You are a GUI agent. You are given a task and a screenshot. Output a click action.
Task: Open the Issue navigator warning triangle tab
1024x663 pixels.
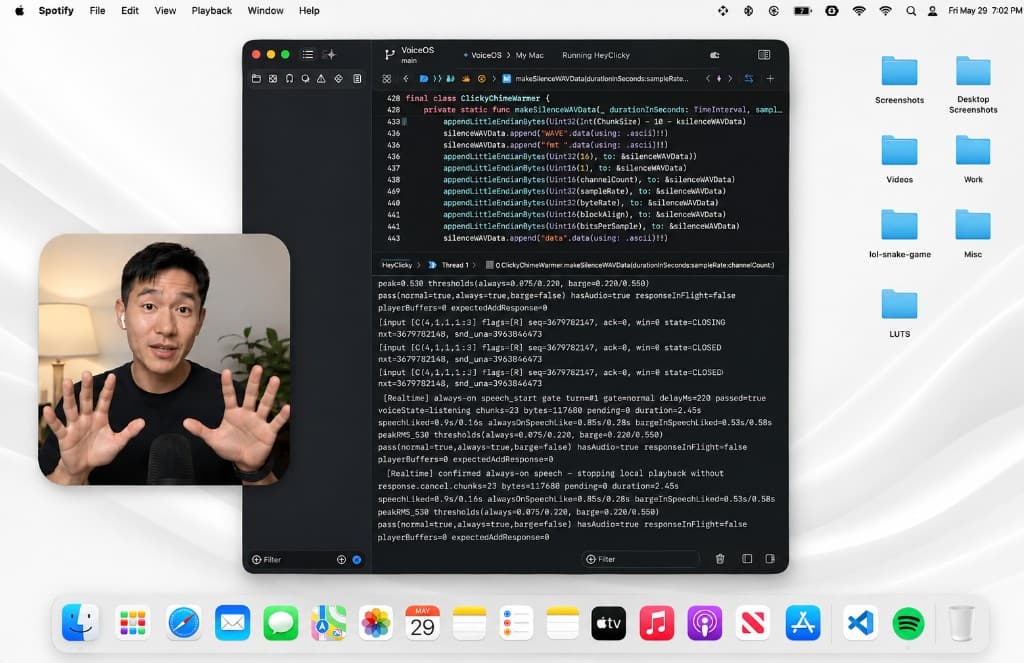(321, 78)
